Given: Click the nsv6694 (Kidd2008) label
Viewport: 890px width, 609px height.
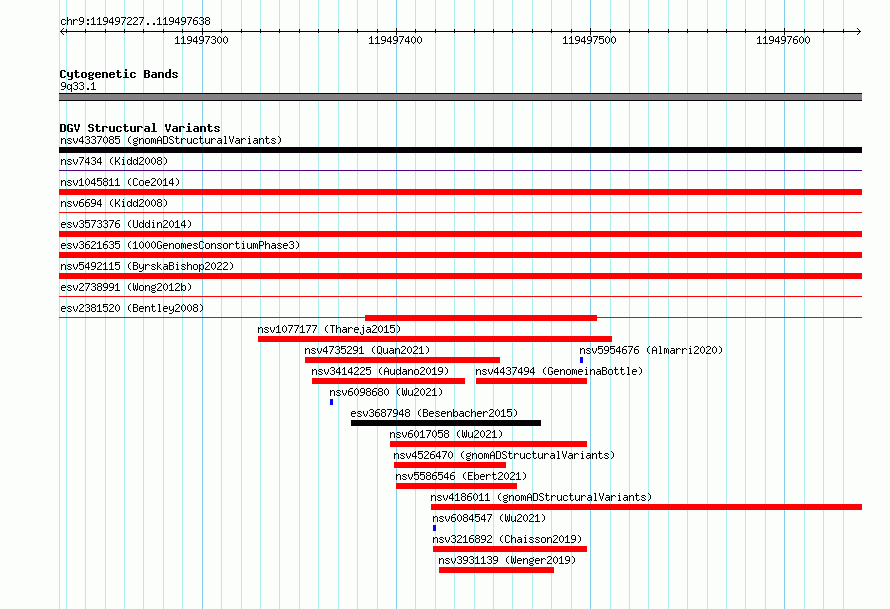Looking at the screenshot, I should pos(114,203).
